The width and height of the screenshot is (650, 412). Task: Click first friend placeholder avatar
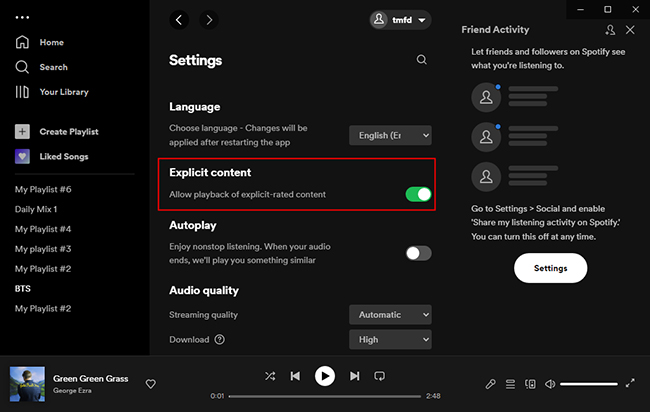486,97
